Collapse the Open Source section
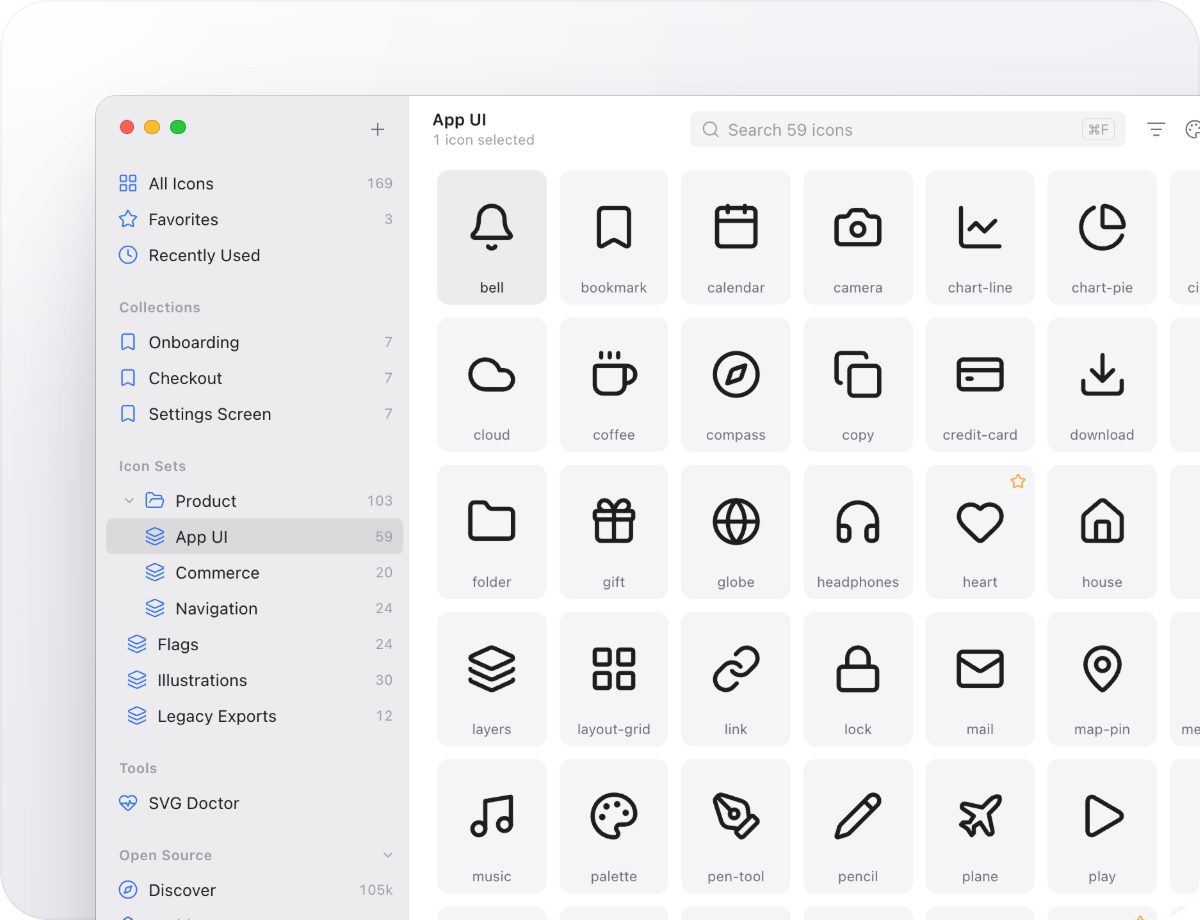The width and height of the screenshot is (1200, 920). point(388,855)
